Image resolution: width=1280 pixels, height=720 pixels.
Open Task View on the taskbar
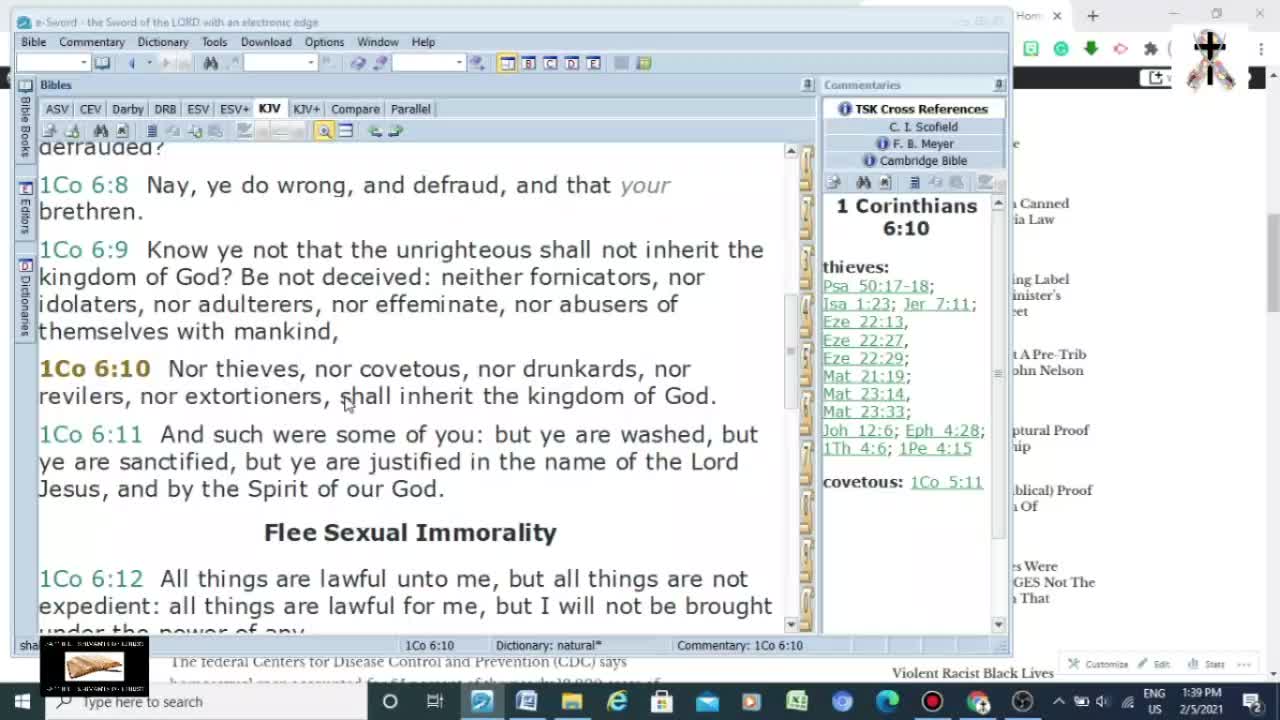435,702
